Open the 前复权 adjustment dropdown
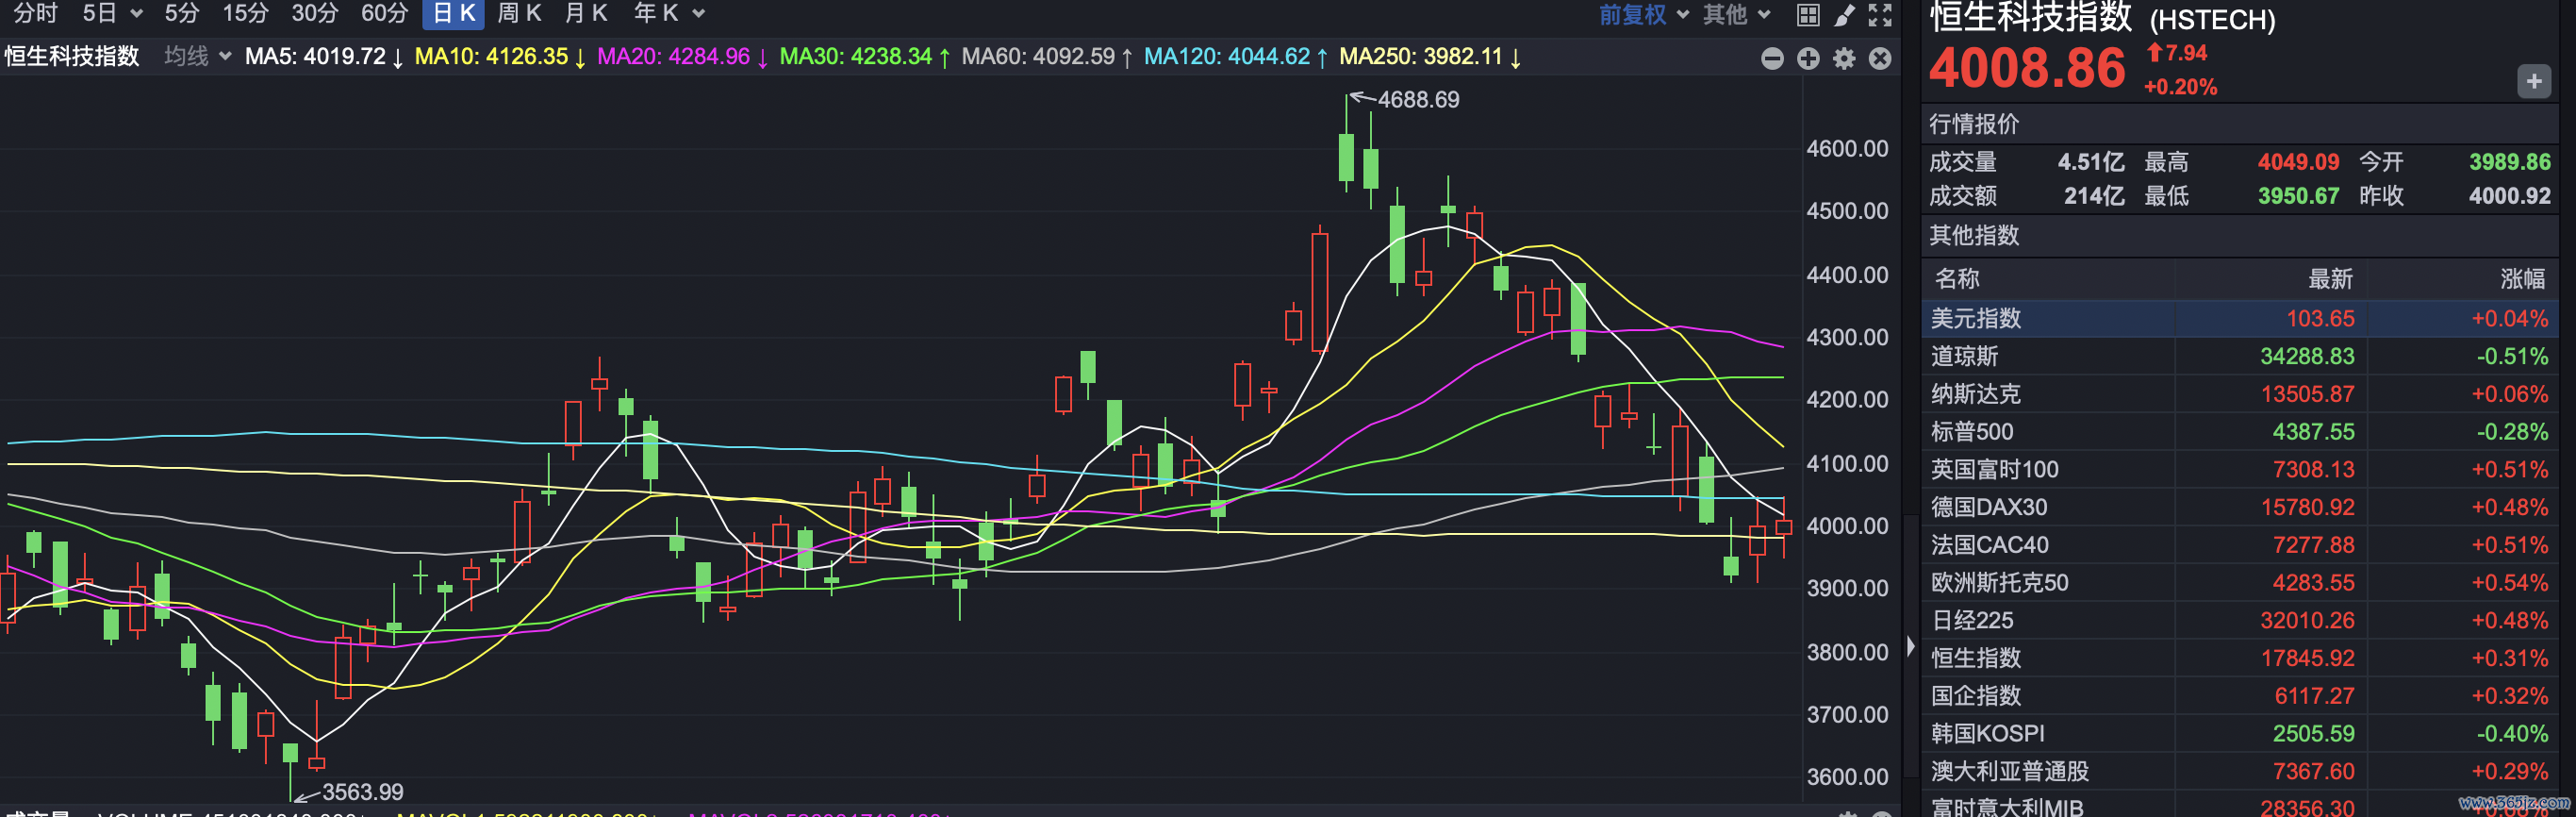The width and height of the screenshot is (2576, 817). tap(1644, 14)
